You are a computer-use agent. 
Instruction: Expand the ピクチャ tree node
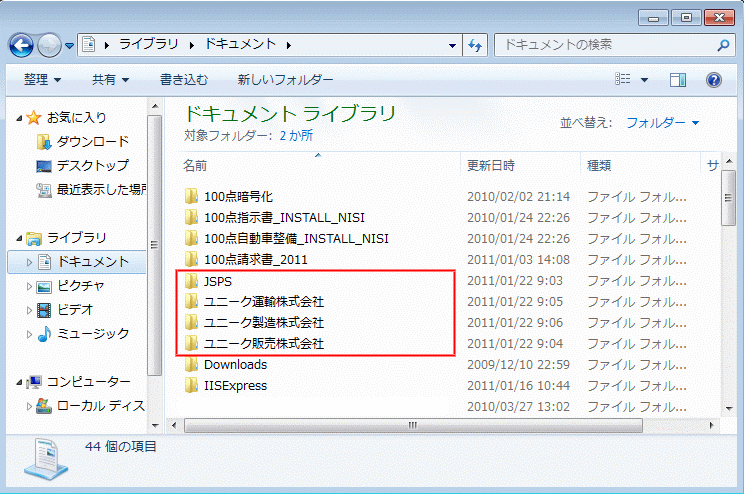pos(29,286)
